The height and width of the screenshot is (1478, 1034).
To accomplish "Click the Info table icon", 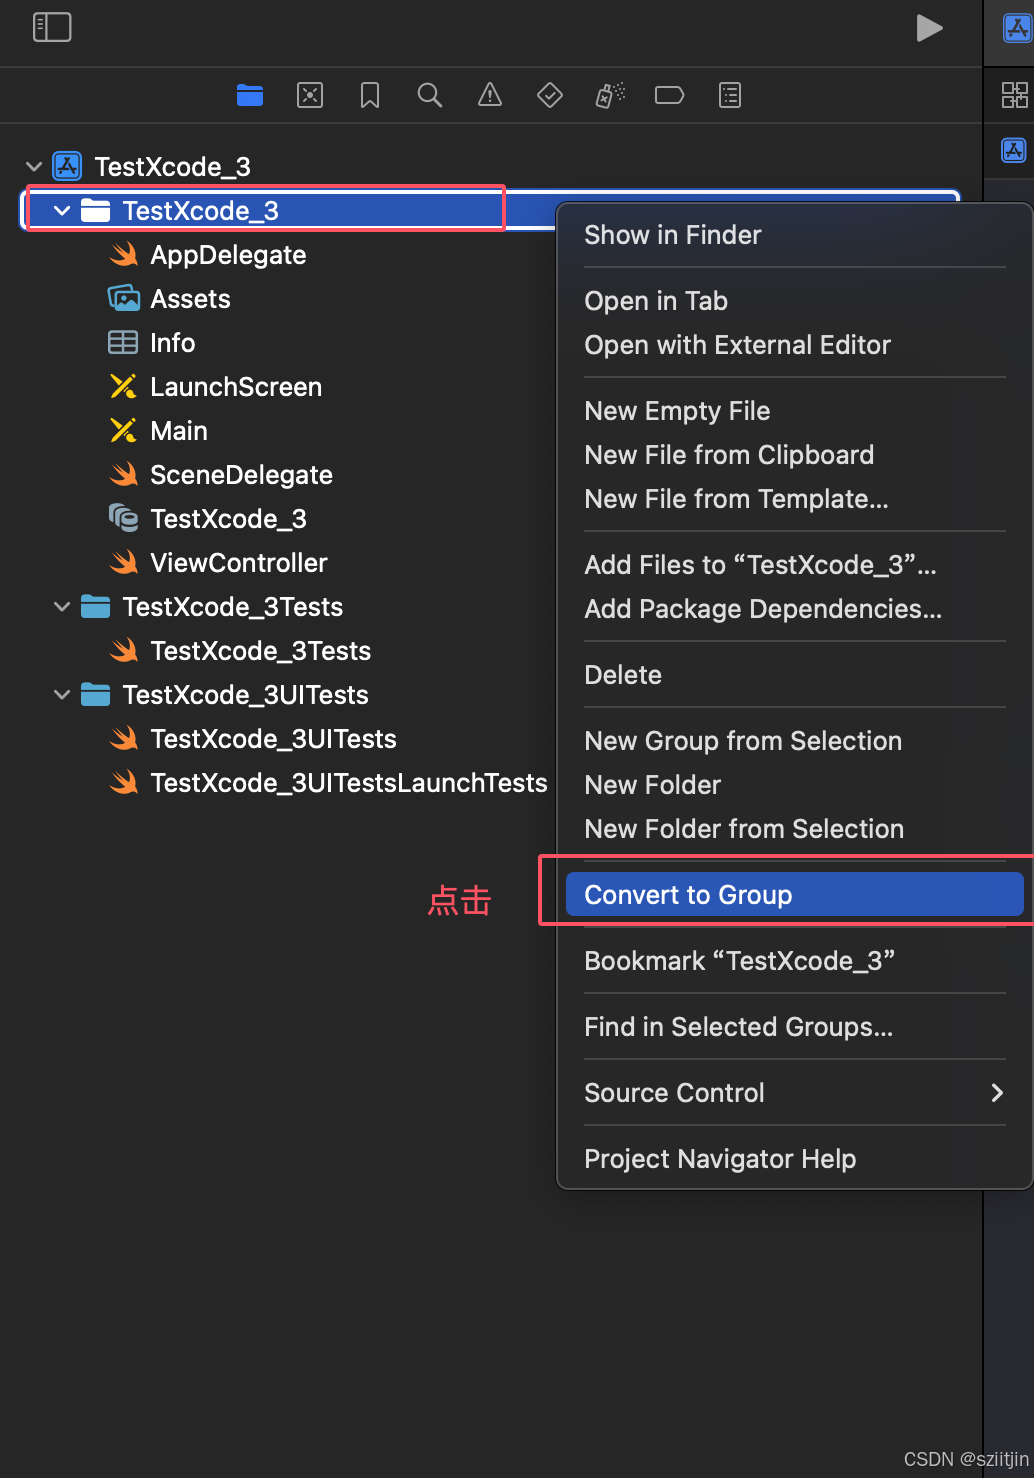I will pyautogui.click(x=123, y=342).
